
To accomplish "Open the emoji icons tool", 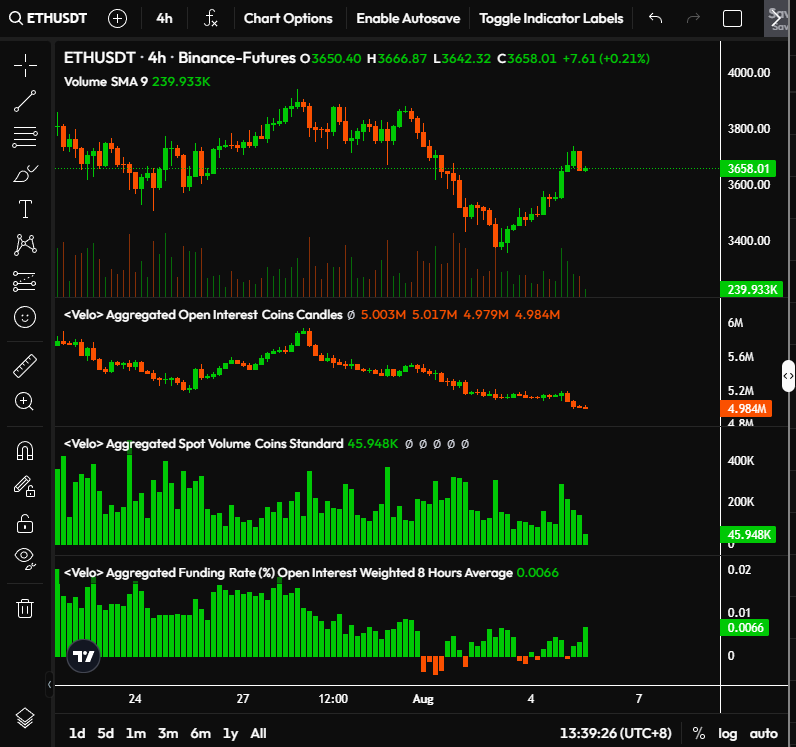I will [x=25, y=317].
